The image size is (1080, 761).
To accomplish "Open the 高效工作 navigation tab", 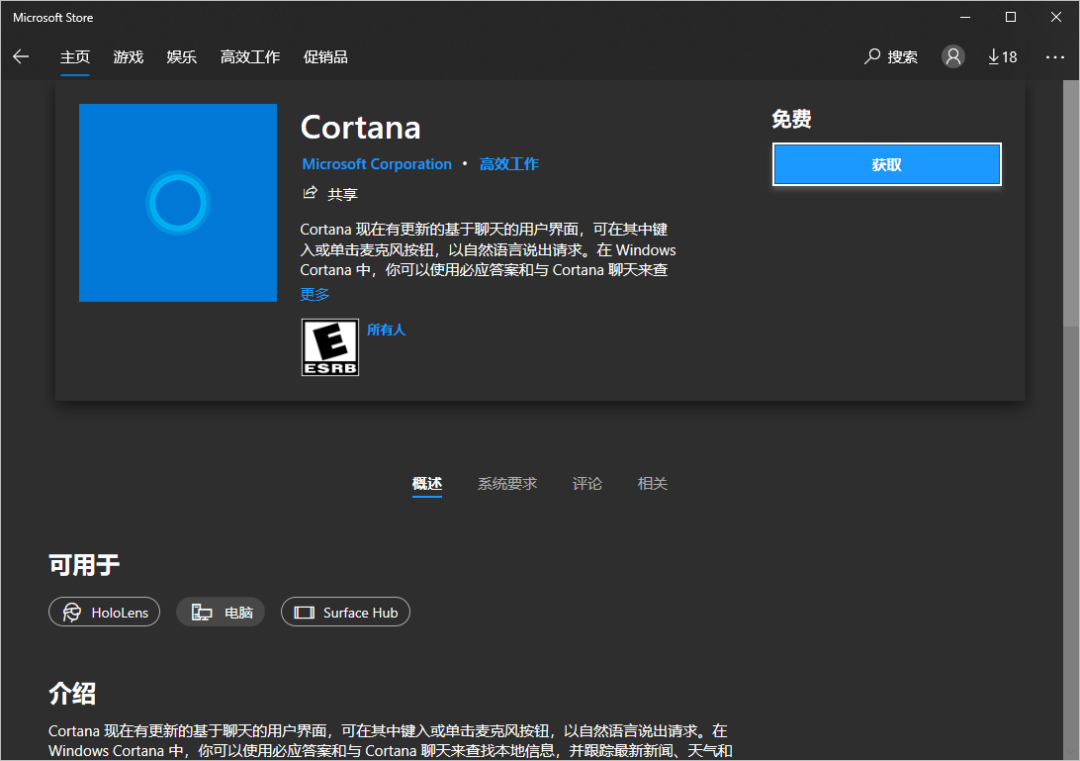I will coord(250,57).
